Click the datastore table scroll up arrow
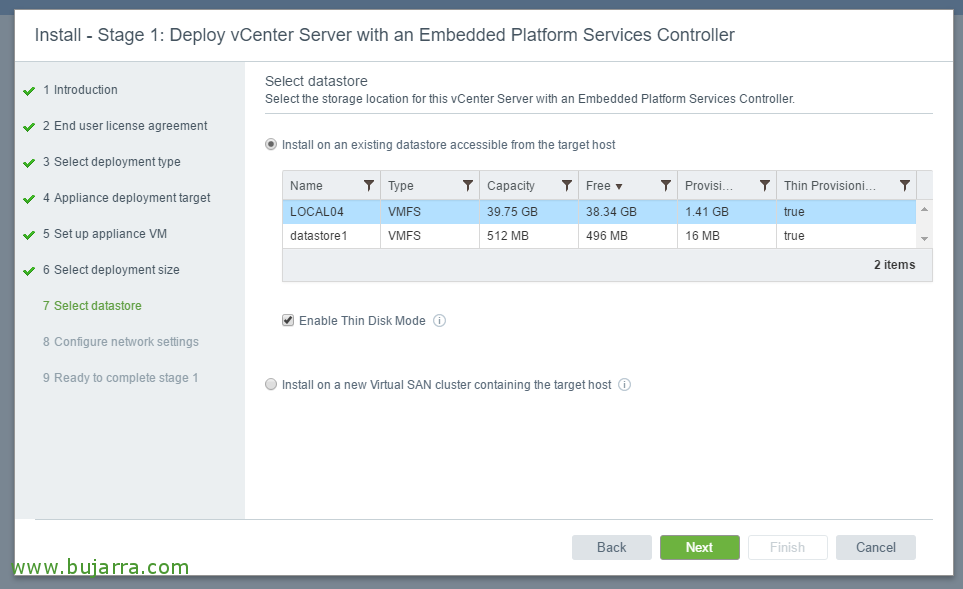Screen dimensions: 963x589 click(924, 209)
